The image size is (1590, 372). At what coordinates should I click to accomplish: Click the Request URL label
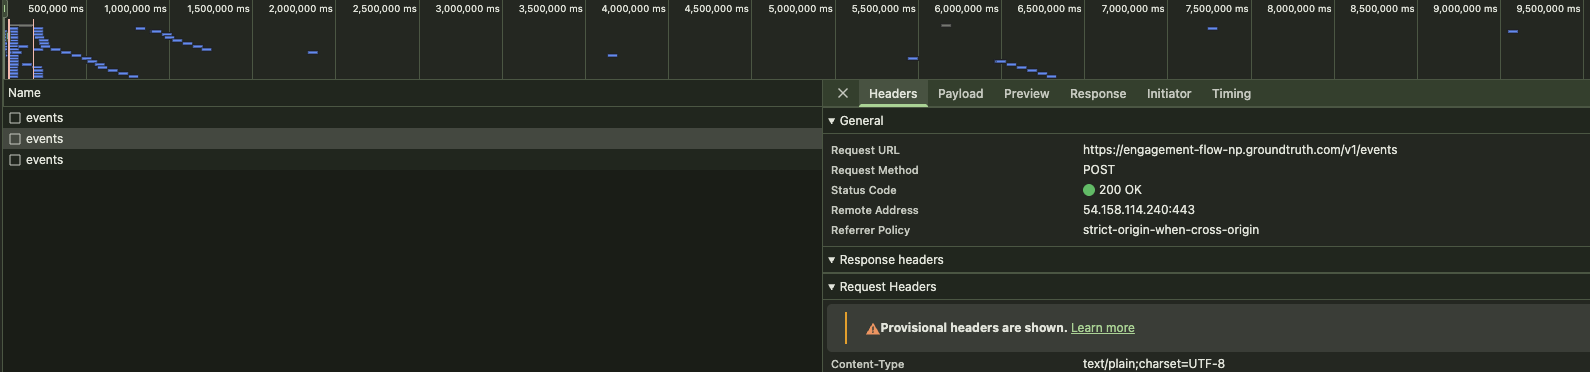tap(865, 150)
